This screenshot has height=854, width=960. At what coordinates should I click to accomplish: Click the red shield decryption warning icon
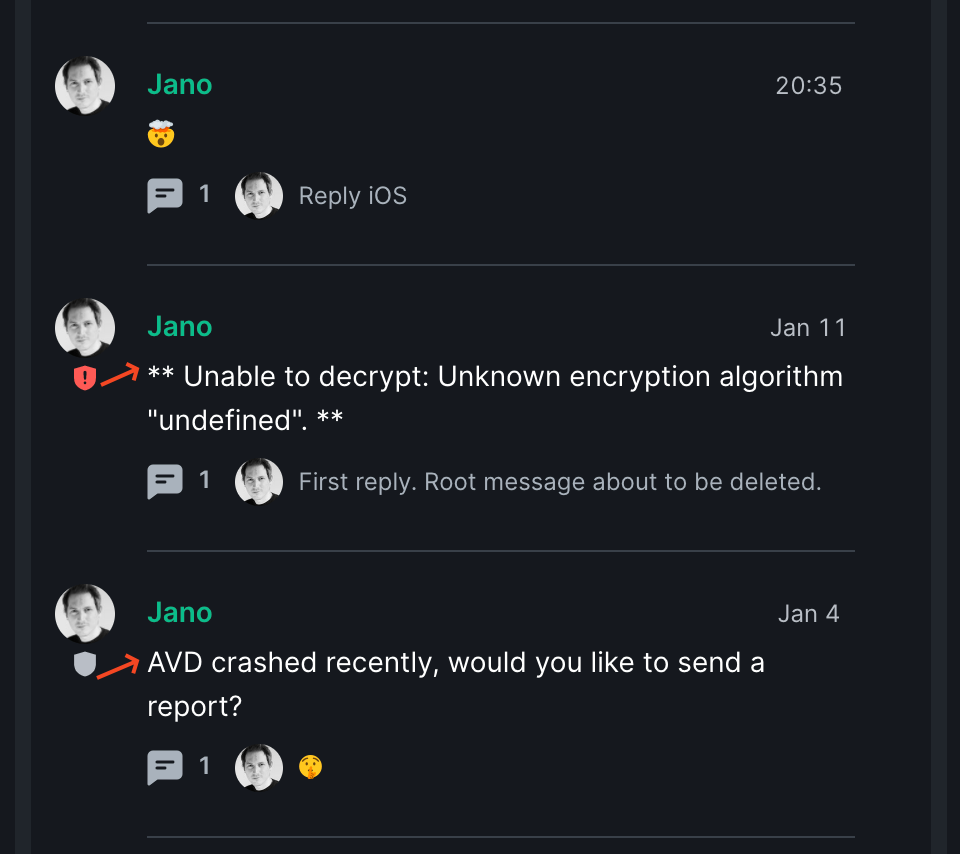pyautogui.click(x=85, y=377)
